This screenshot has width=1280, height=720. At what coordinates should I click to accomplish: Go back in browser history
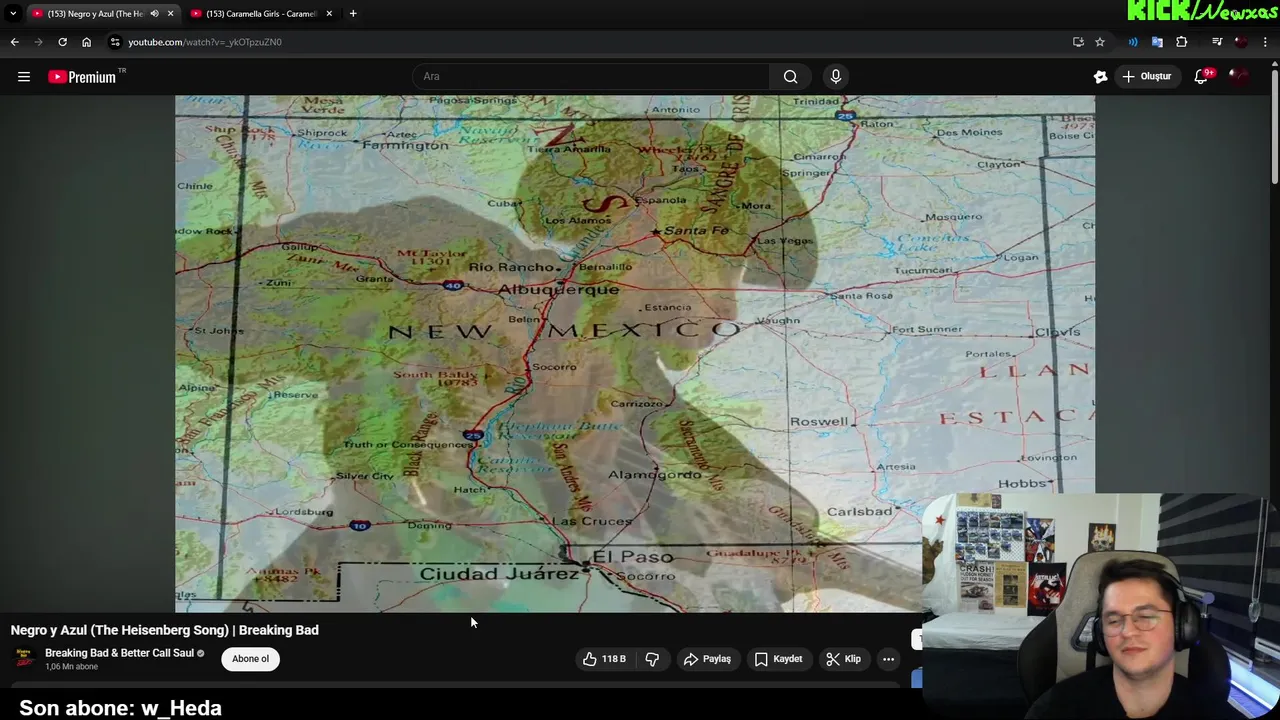(x=14, y=42)
